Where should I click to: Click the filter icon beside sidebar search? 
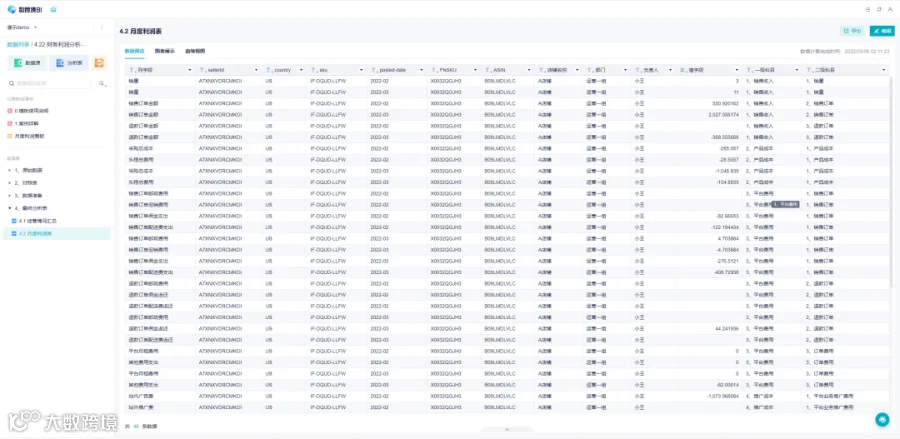point(102,83)
